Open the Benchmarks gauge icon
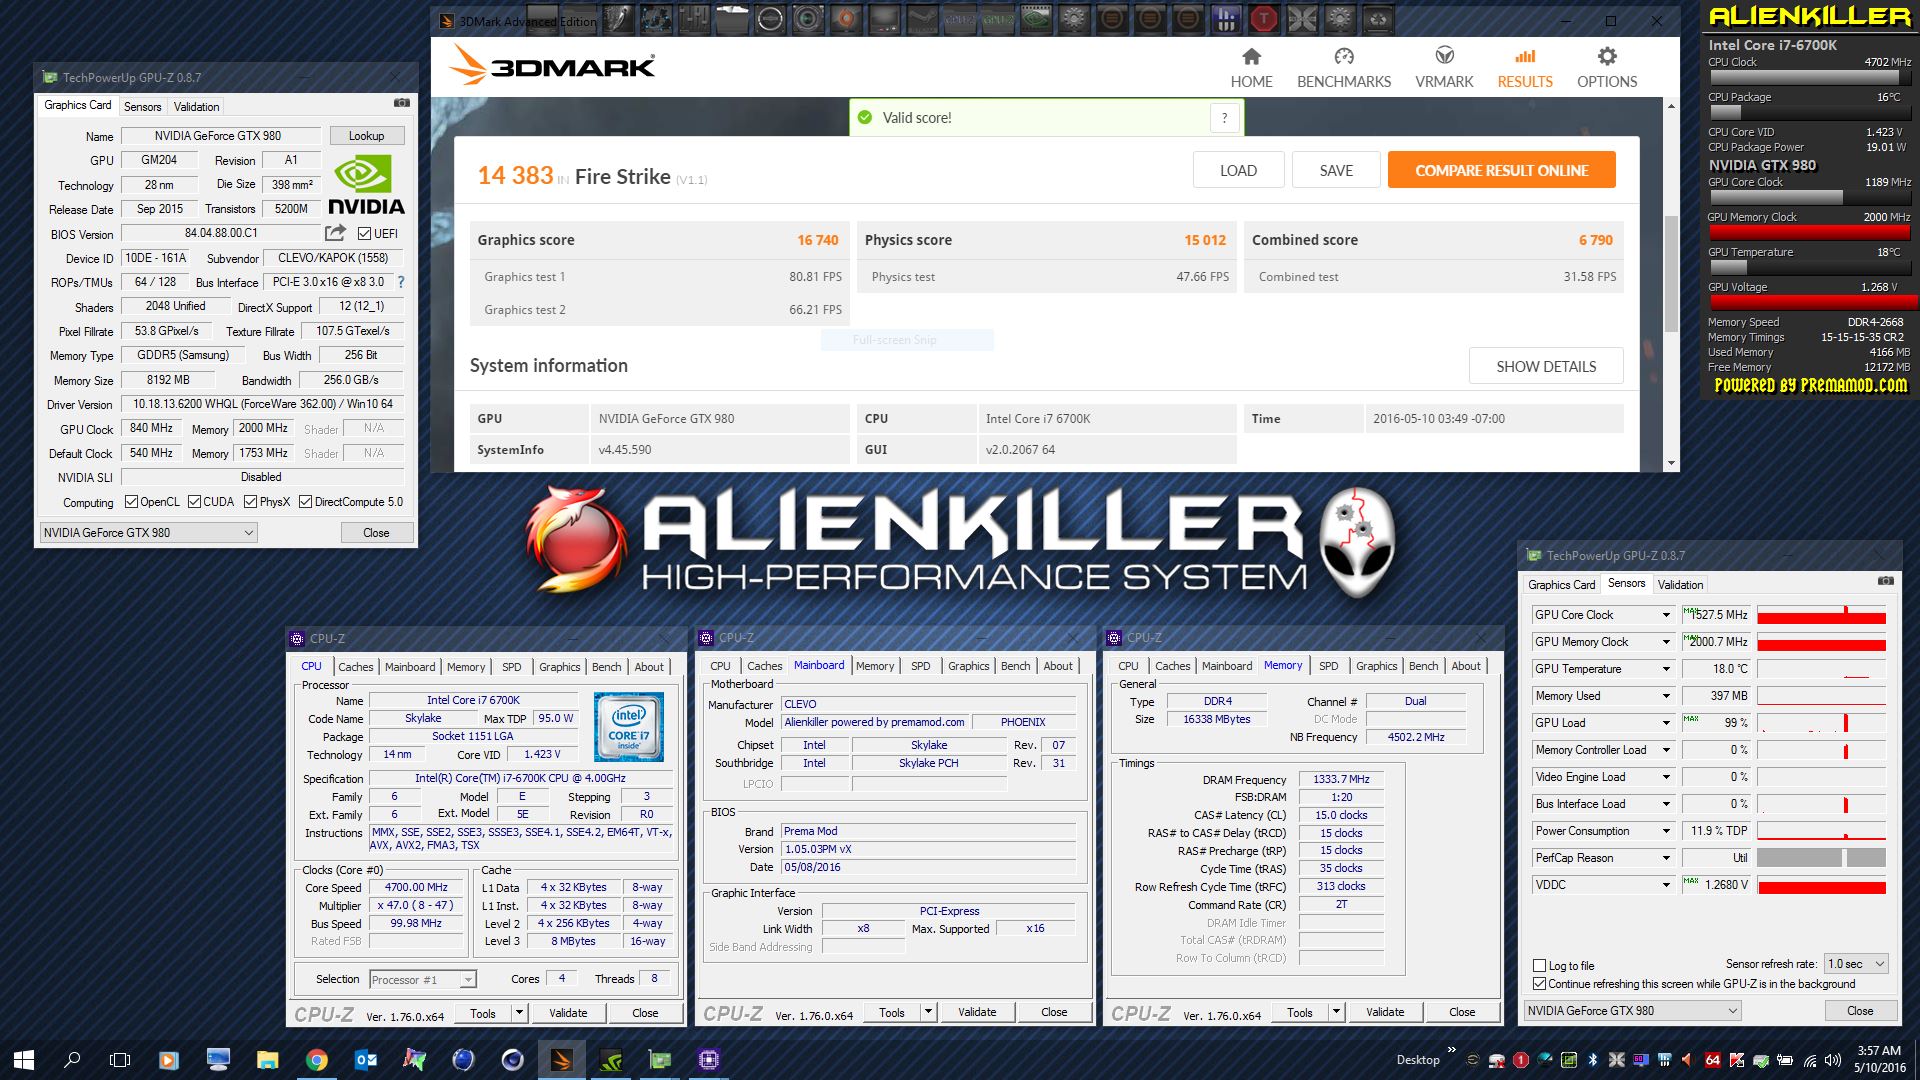Viewport: 1920px width, 1080px height. coord(1343,57)
